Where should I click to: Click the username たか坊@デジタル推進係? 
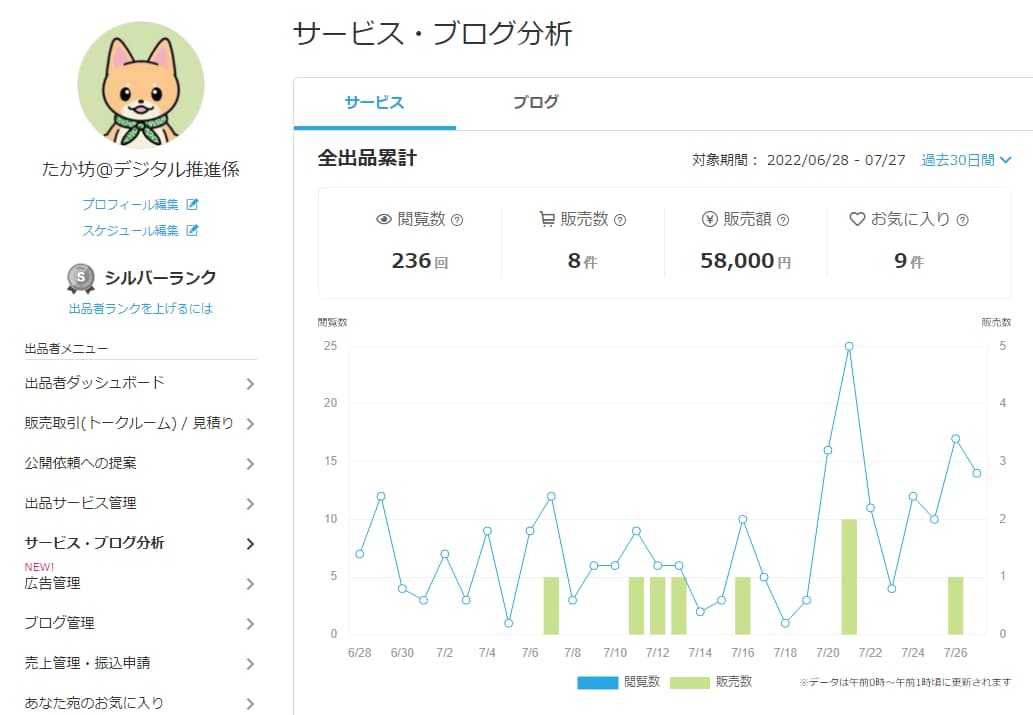point(140,169)
